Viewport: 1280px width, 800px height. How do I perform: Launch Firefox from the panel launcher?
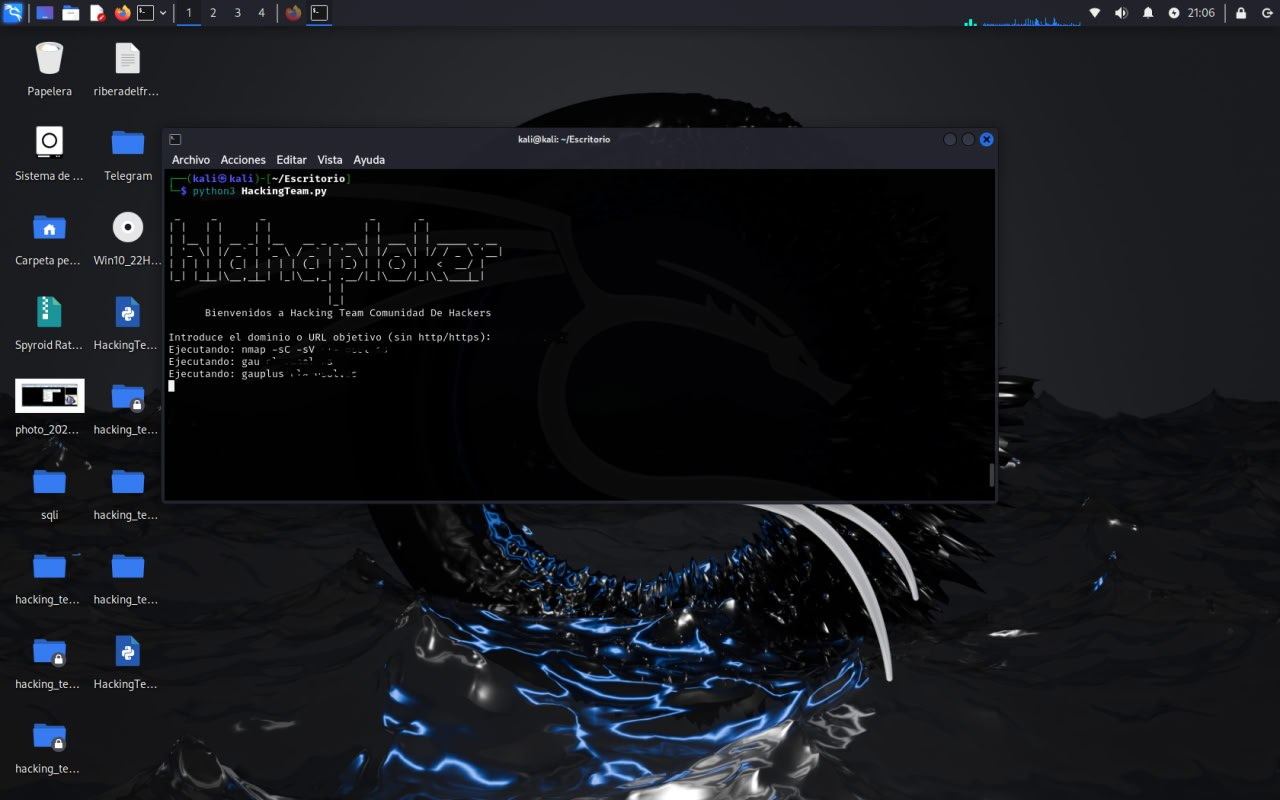(123, 13)
